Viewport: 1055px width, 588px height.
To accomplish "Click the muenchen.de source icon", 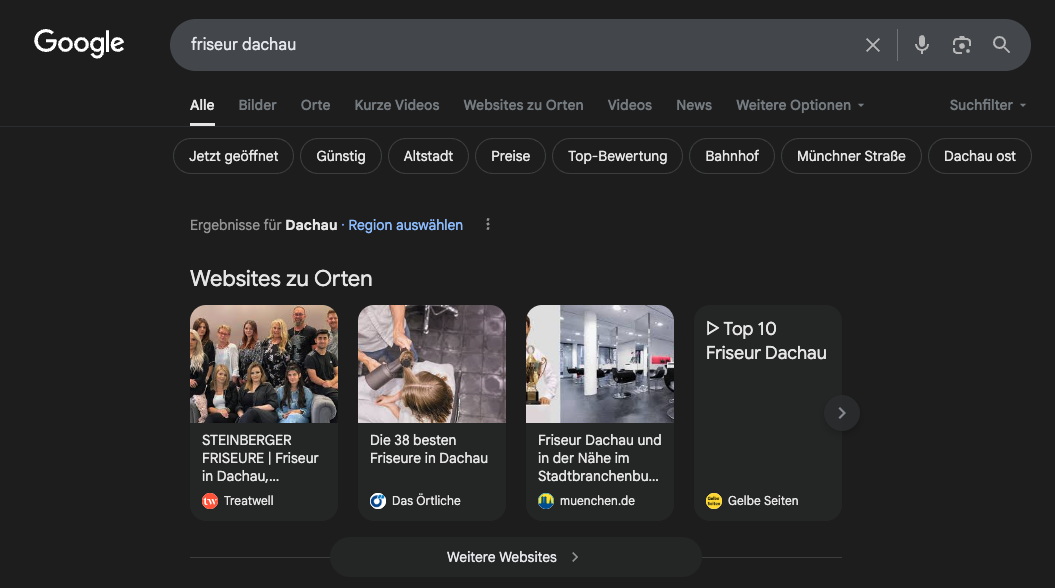I will point(546,501).
